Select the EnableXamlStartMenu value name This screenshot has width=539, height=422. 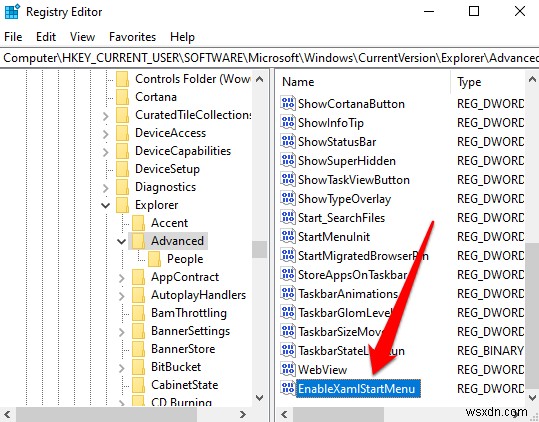357,389
